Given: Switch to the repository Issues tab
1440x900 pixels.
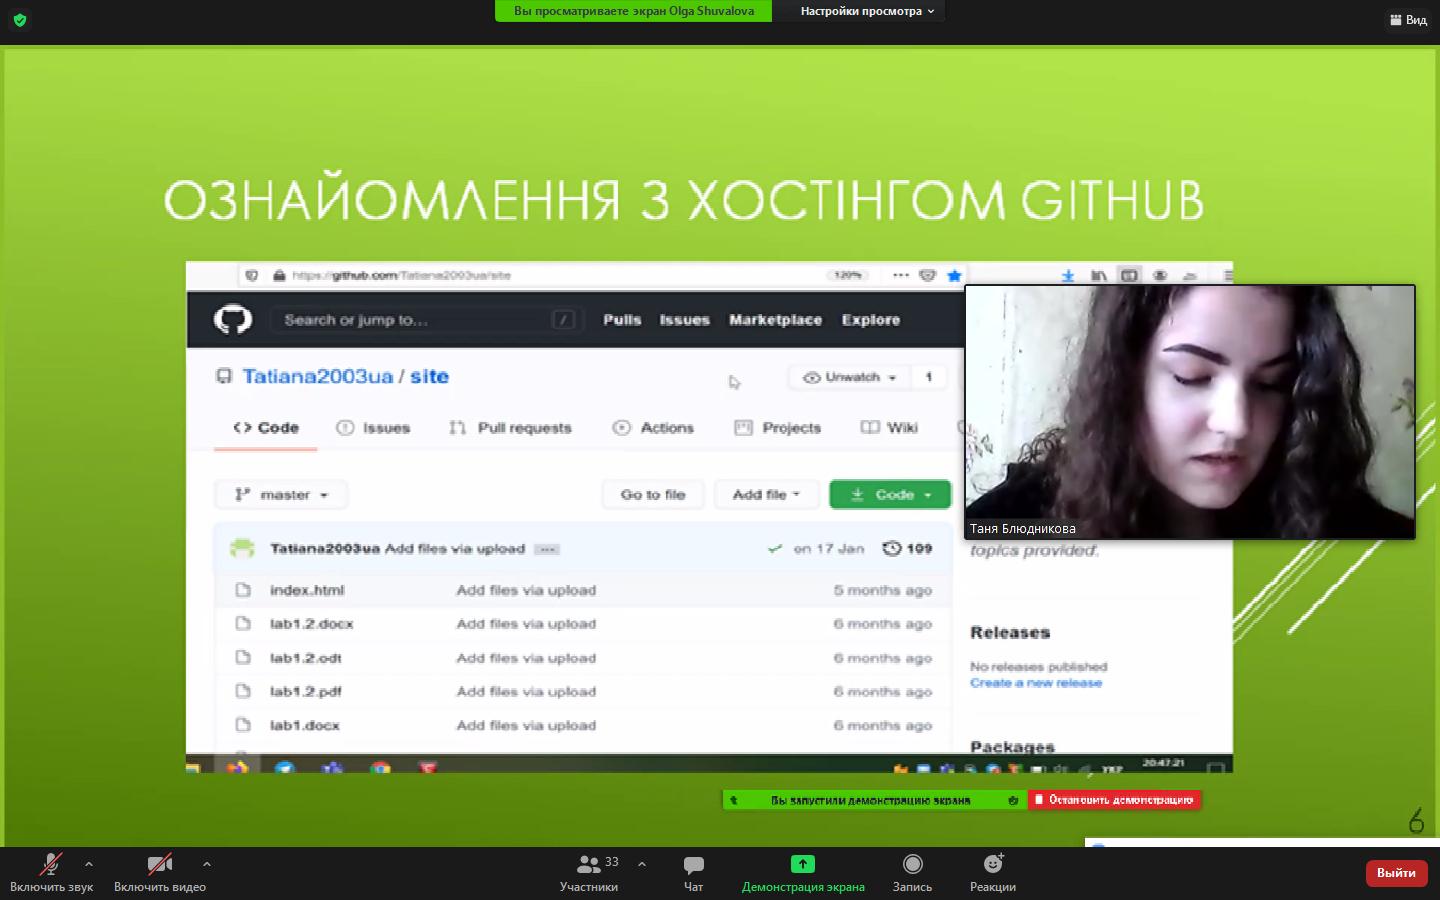Looking at the screenshot, I should [x=374, y=428].
